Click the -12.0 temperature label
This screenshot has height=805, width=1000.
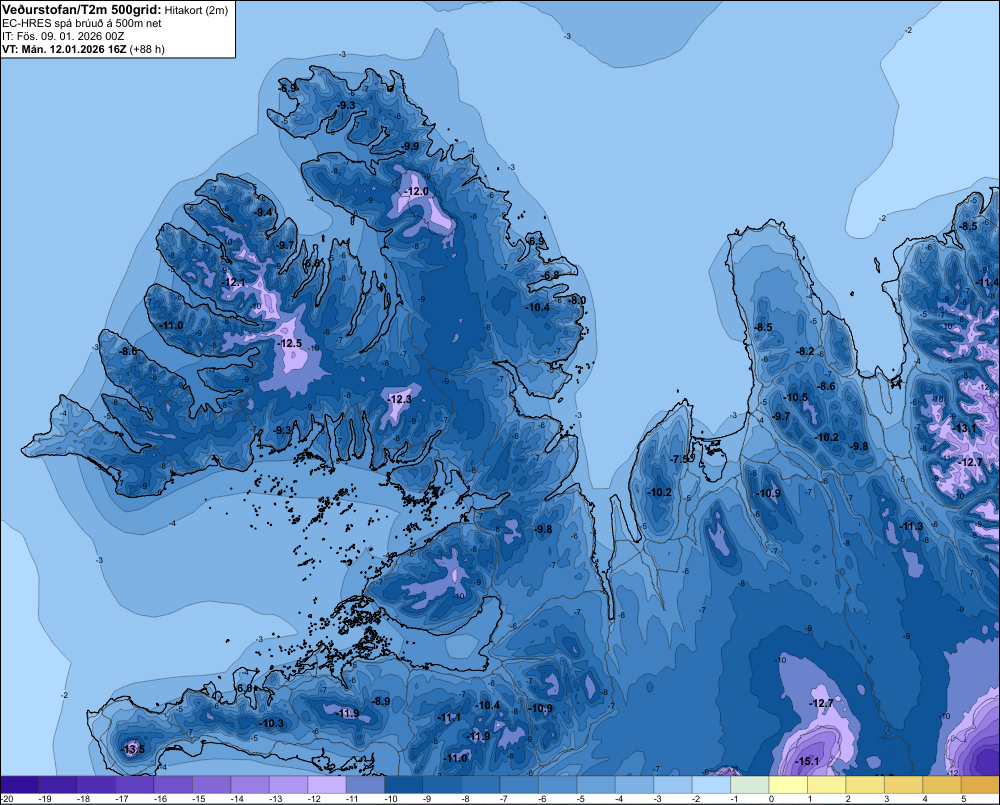coord(416,191)
